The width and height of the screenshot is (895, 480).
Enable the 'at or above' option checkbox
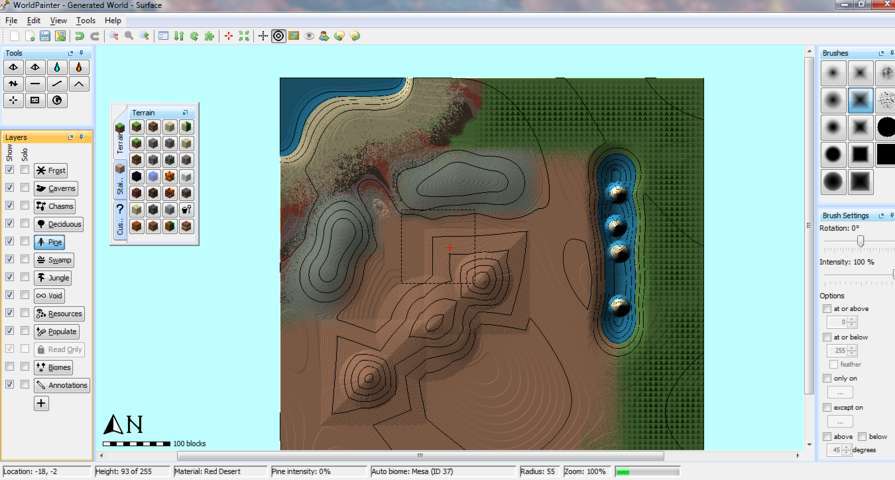826,309
